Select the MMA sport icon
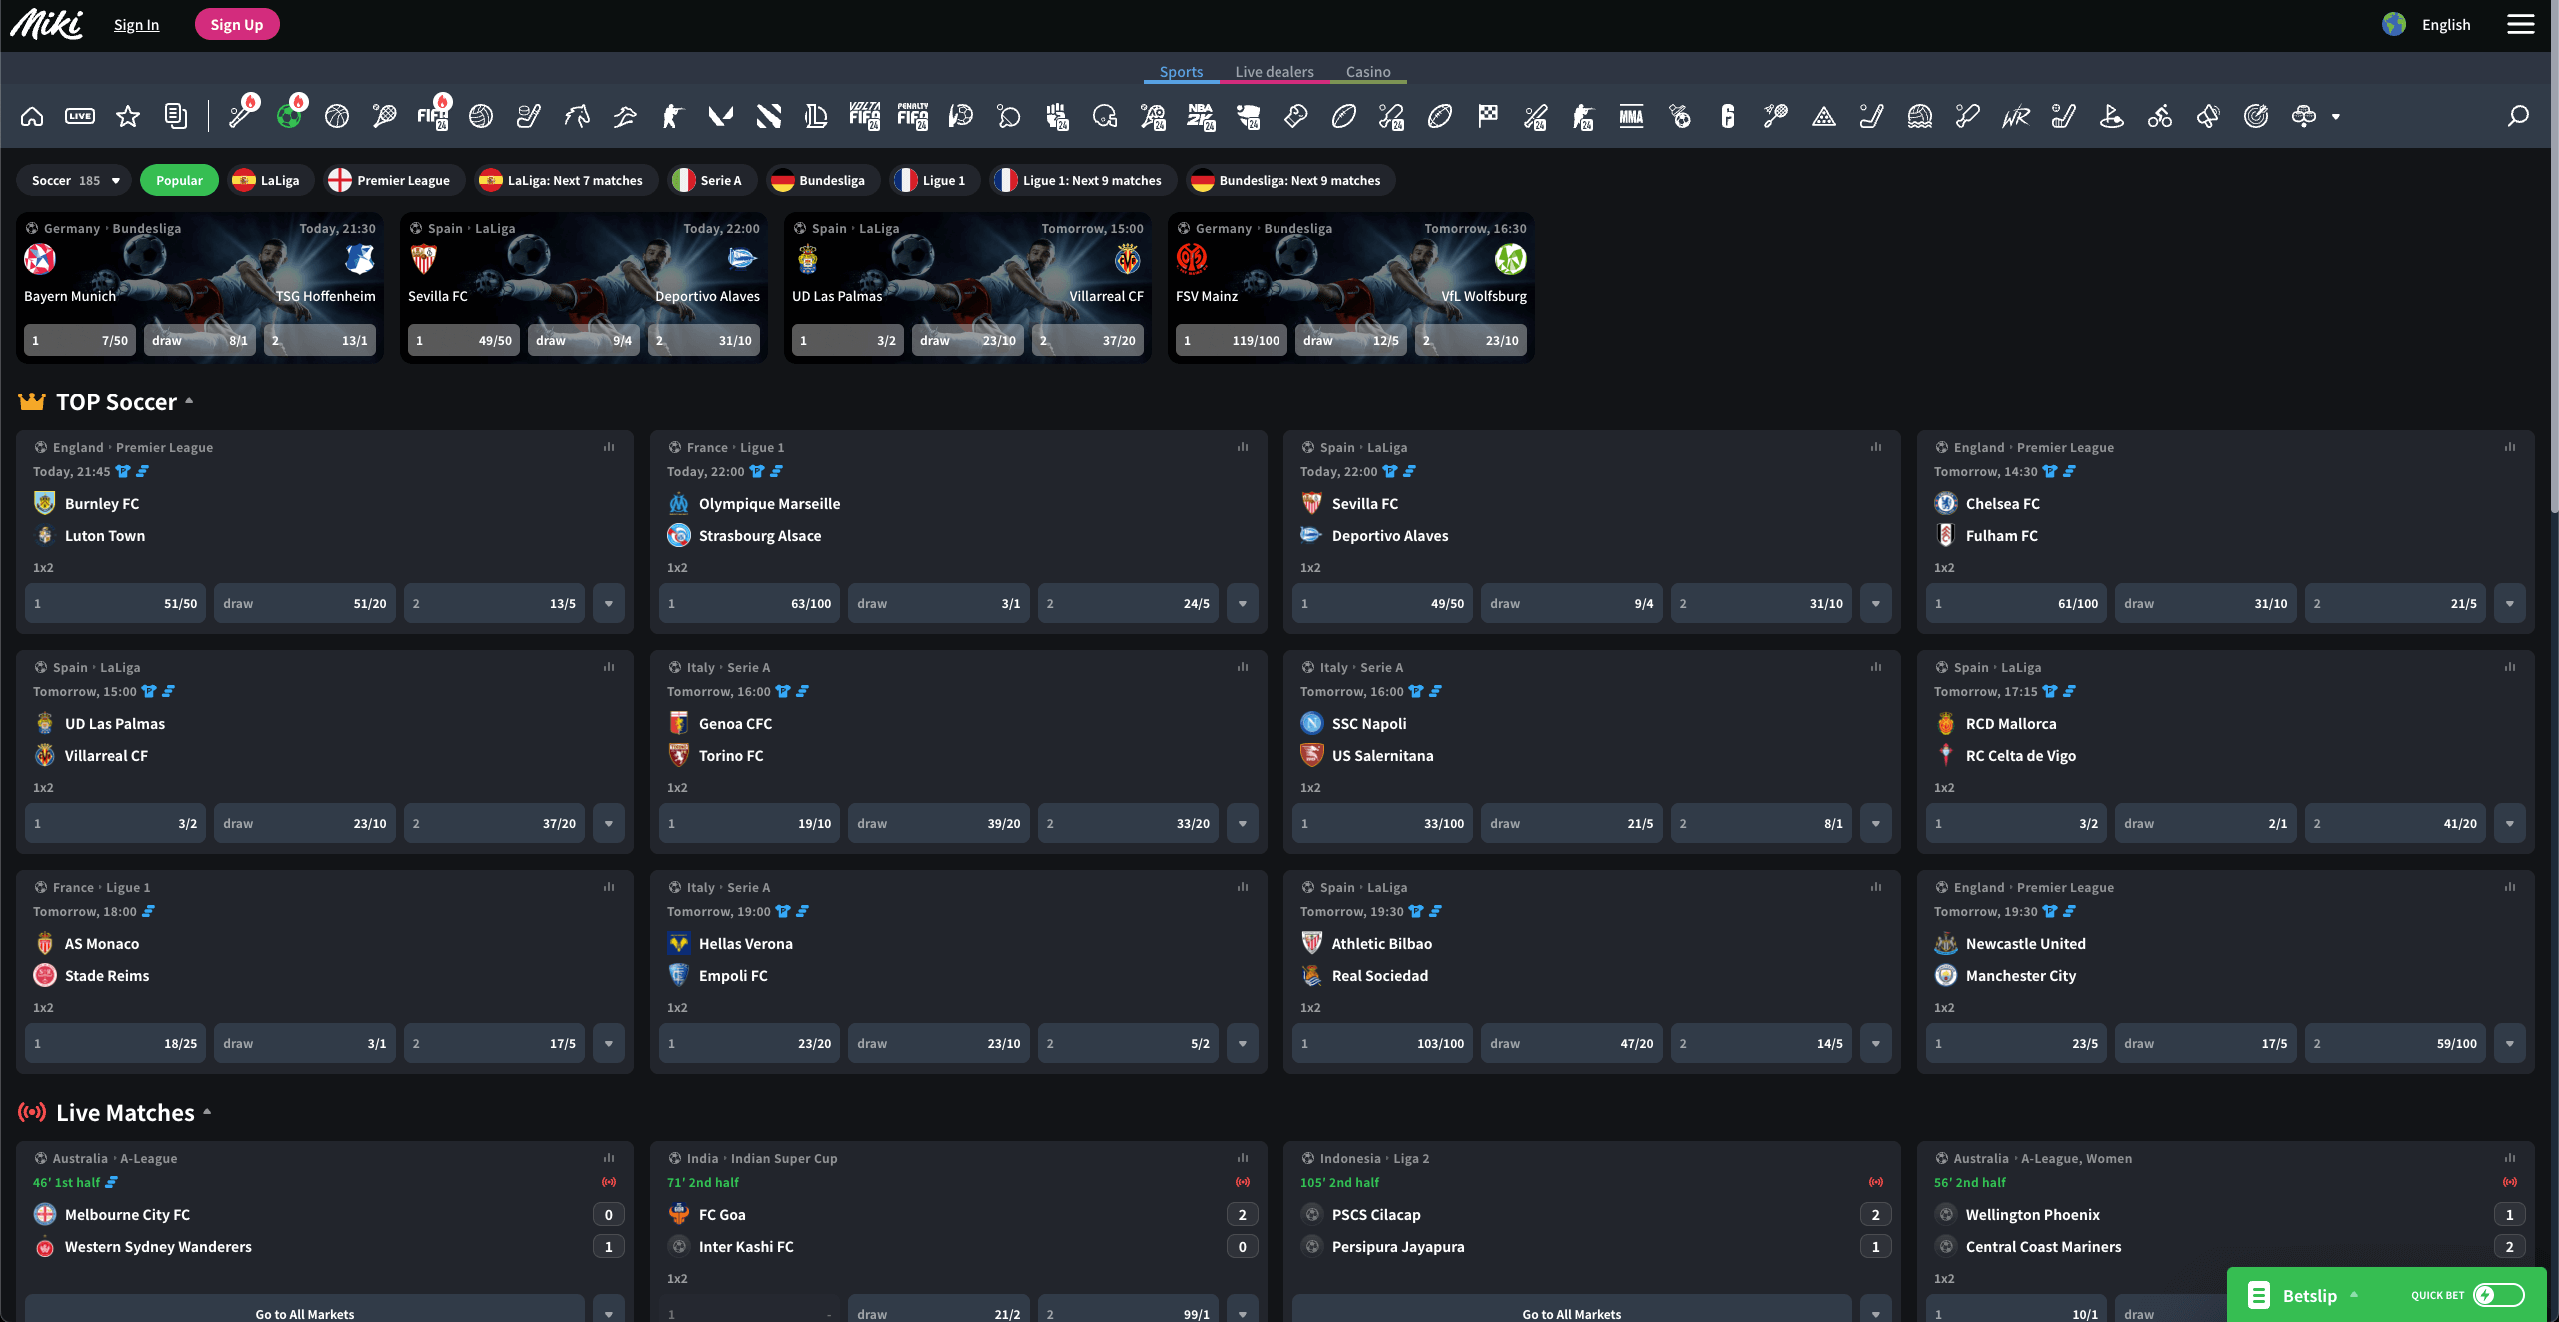 click(1632, 117)
